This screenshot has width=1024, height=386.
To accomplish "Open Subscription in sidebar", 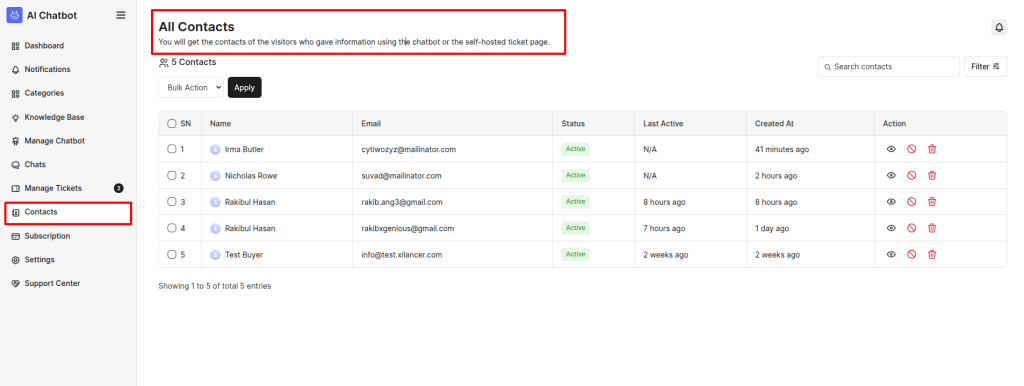I will pyautogui.click(x=47, y=236).
